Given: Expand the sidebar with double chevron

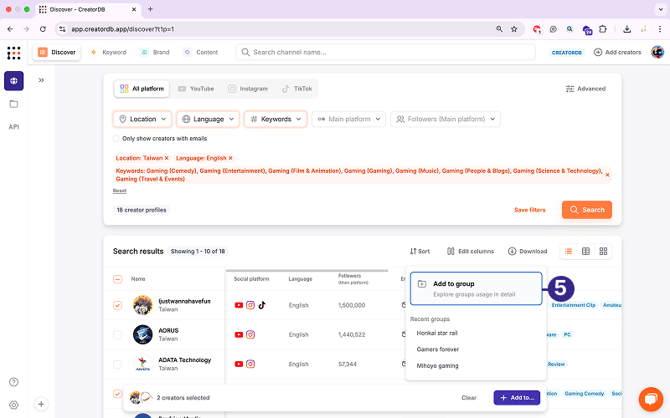Looking at the screenshot, I should pyautogui.click(x=41, y=80).
